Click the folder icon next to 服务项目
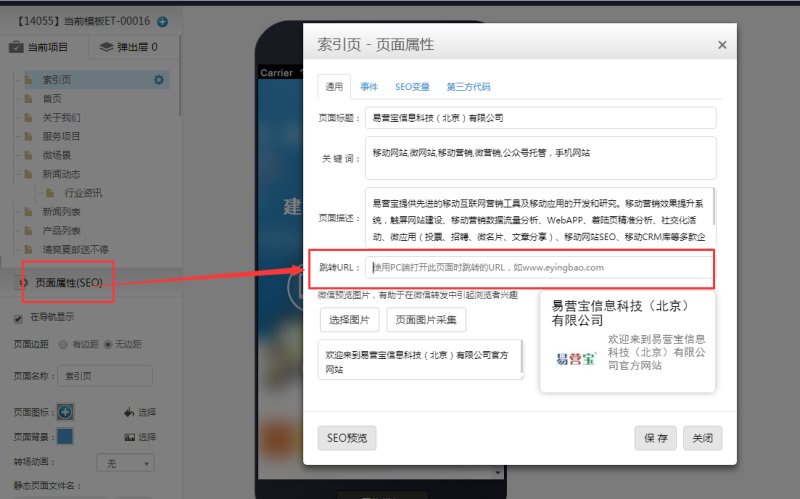The height and width of the screenshot is (499, 800). (x=29, y=136)
